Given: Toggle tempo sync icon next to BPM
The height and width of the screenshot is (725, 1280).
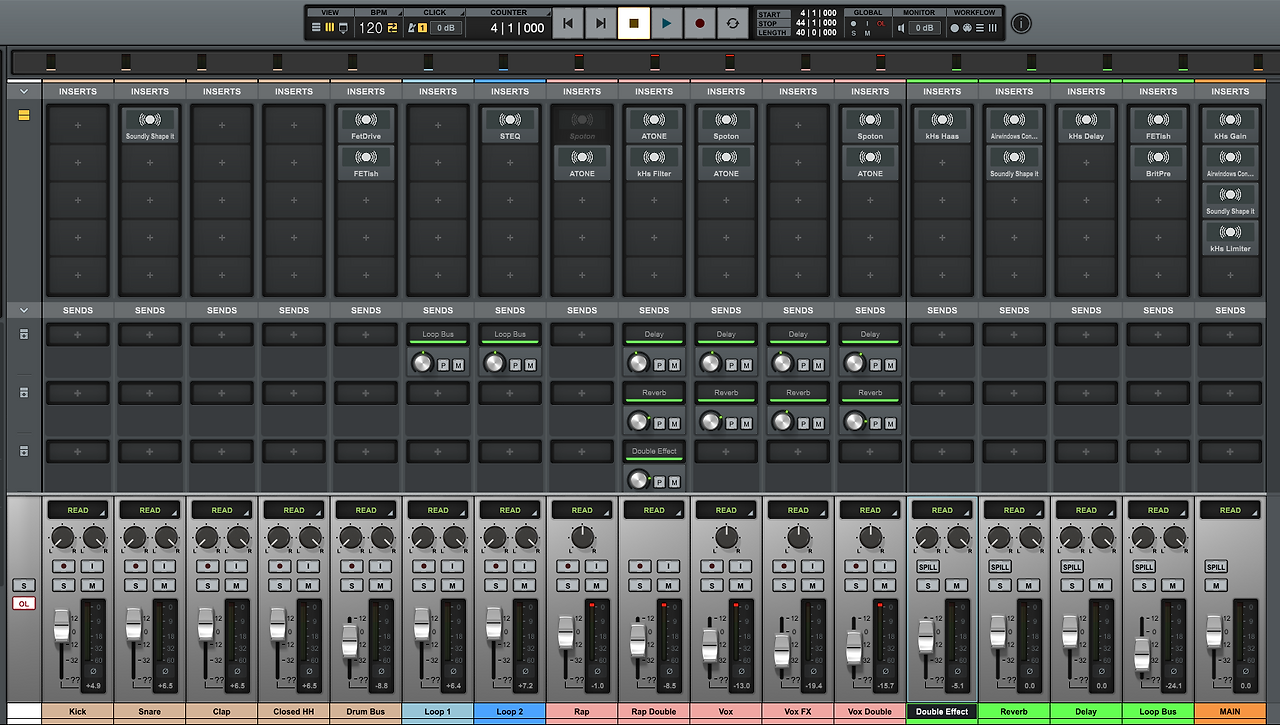Looking at the screenshot, I should tap(392, 28).
